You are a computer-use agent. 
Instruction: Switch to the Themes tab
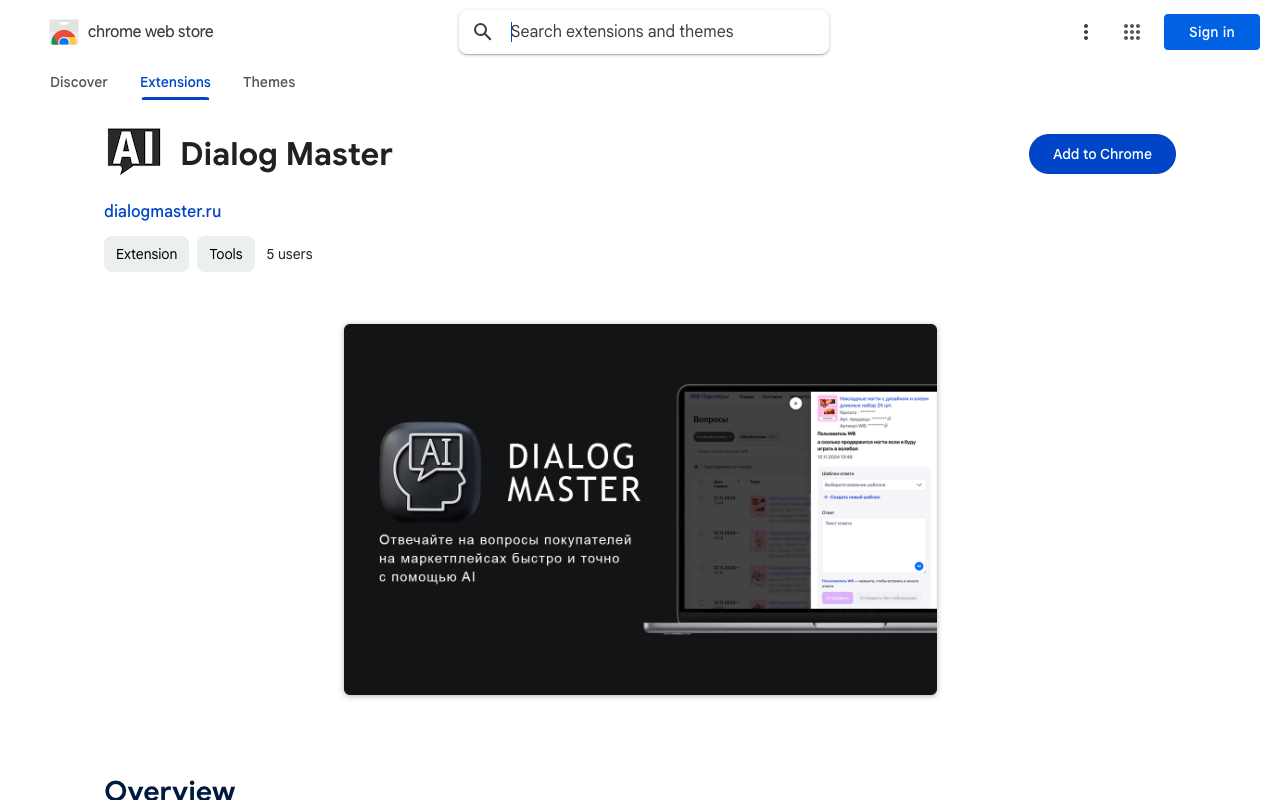(269, 82)
